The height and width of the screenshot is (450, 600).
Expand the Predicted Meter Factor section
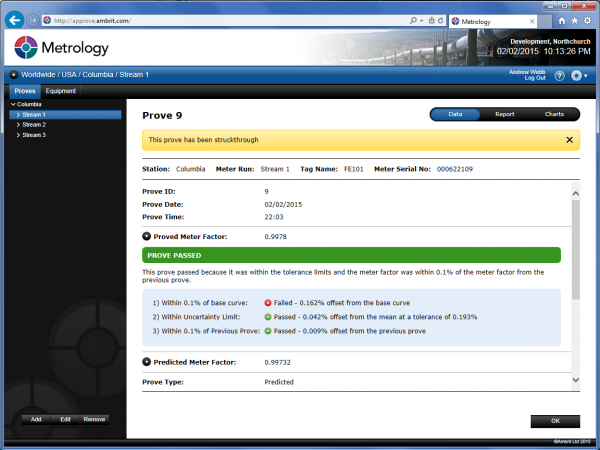pyautogui.click(x=146, y=362)
